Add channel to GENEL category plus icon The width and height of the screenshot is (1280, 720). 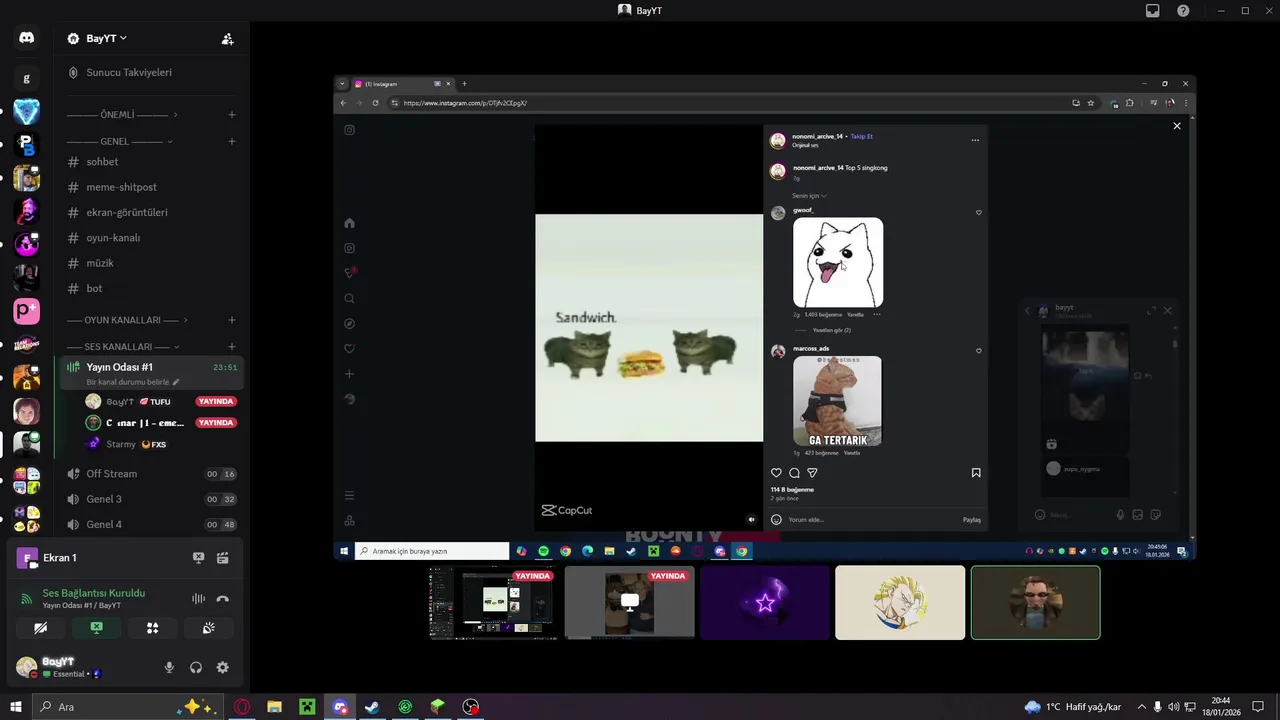click(x=232, y=141)
